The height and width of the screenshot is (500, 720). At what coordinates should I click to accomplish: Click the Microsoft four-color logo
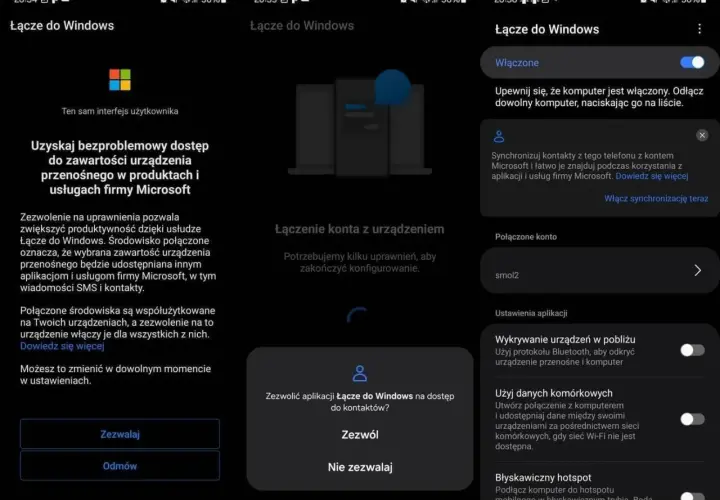120,80
